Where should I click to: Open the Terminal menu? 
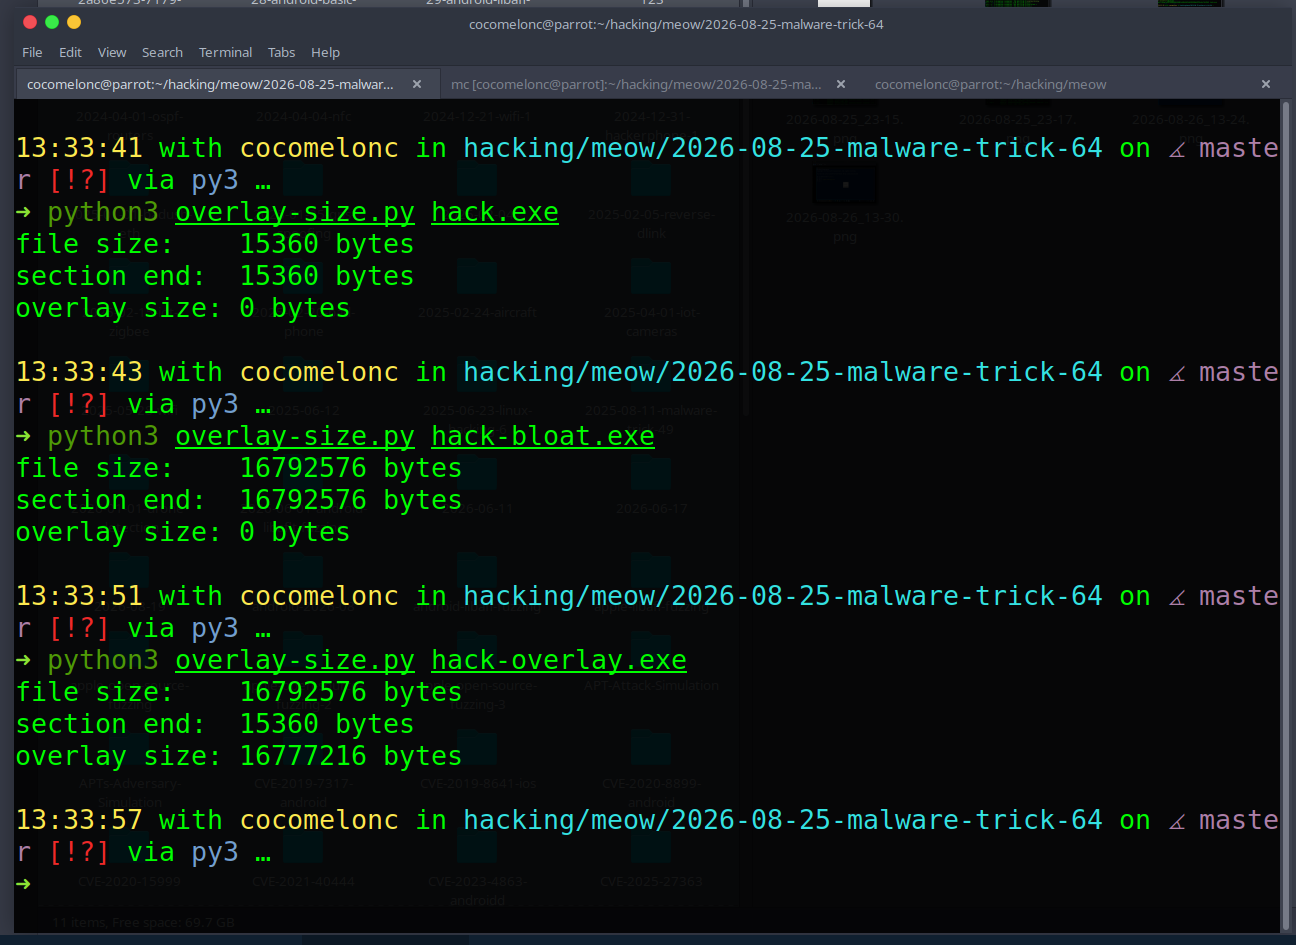point(225,52)
